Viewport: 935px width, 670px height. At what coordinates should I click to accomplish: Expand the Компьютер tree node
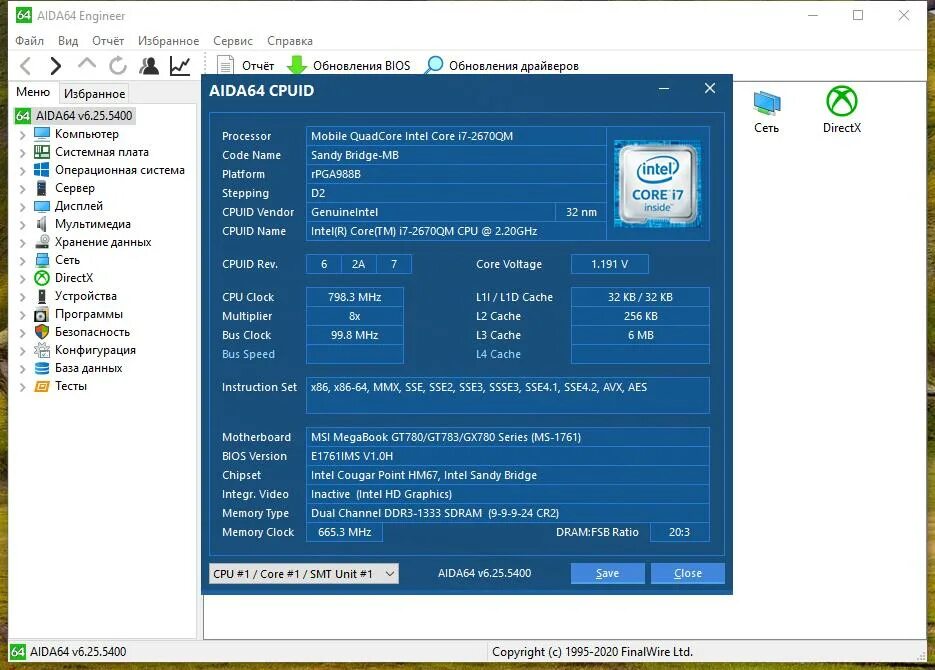(x=23, y=135)
